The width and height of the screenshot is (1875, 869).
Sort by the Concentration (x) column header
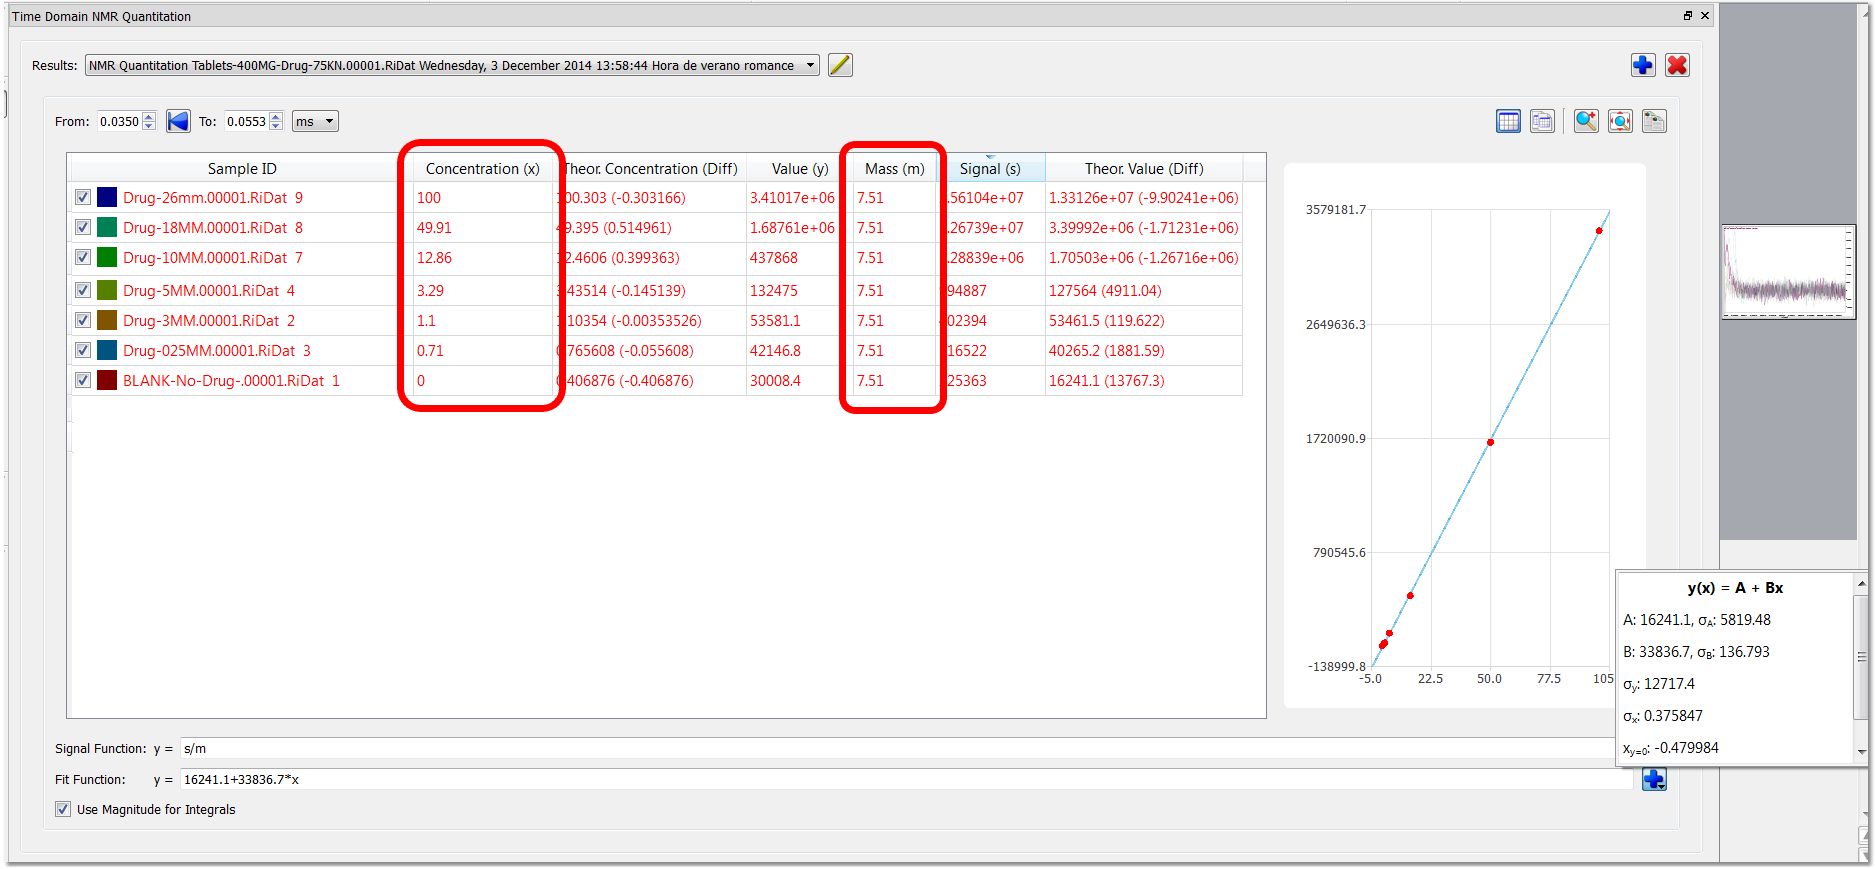[482, 168]
